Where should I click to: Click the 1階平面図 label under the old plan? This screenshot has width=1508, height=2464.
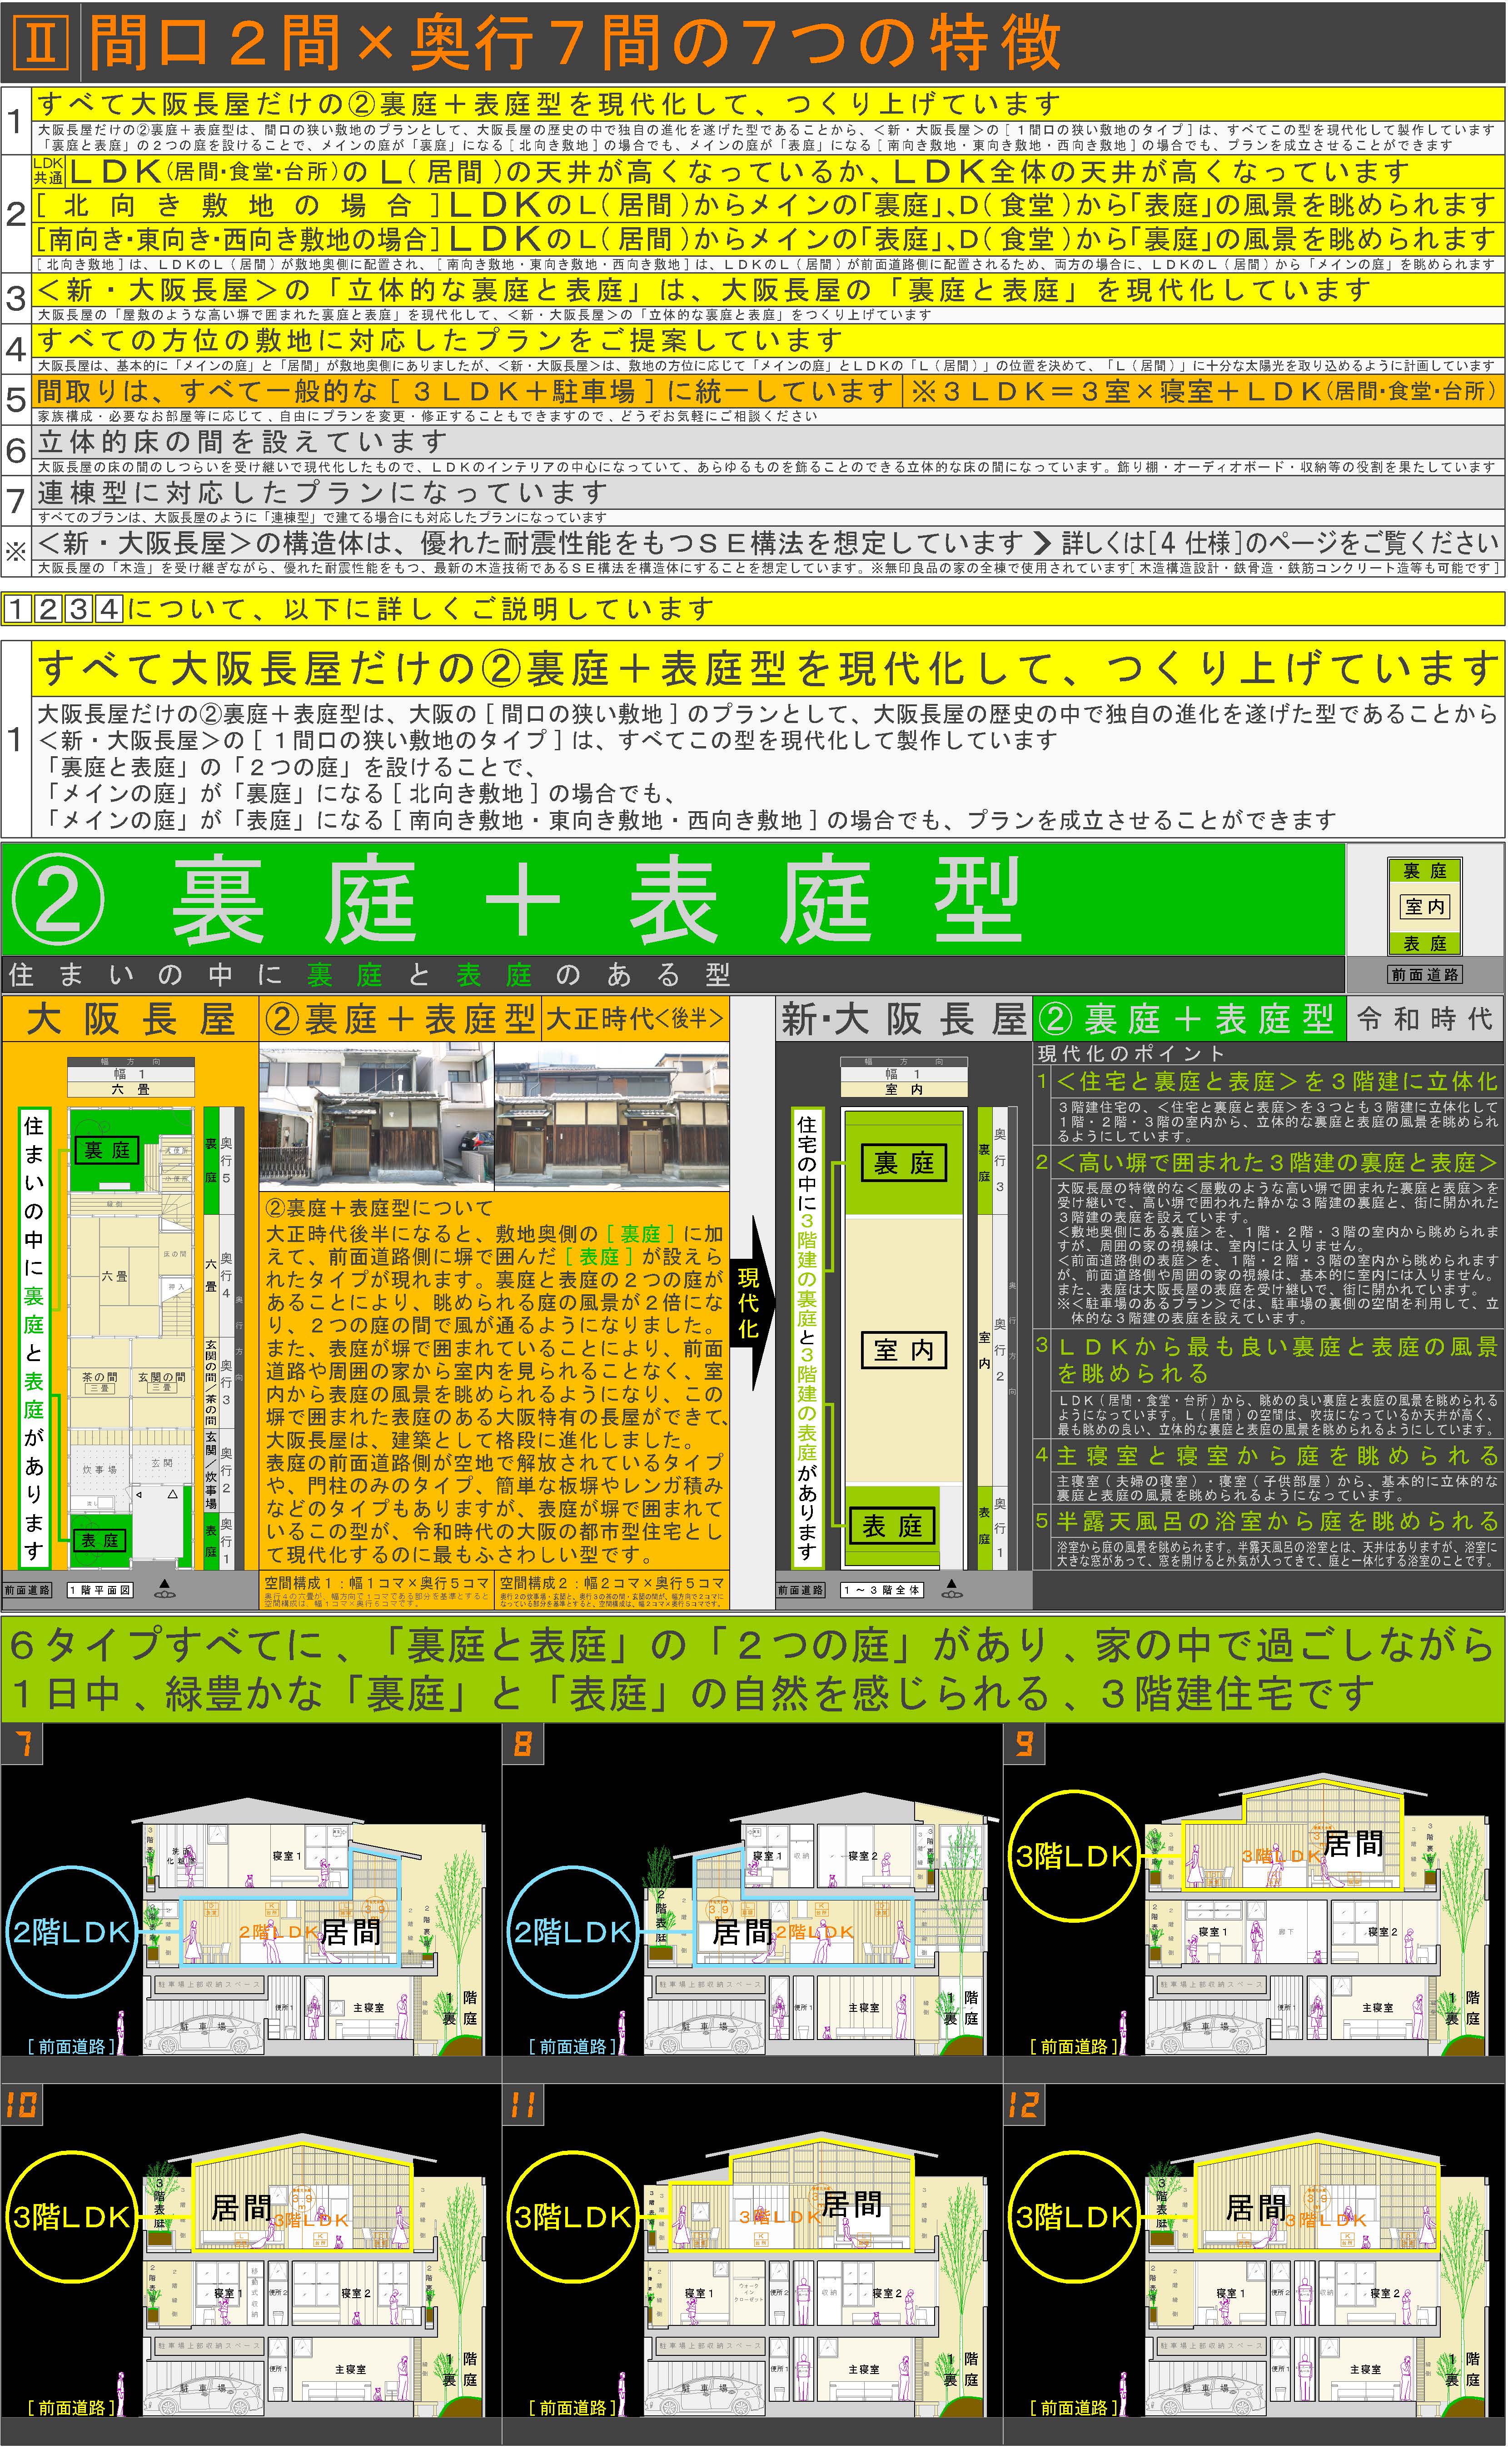point(100,1590)
